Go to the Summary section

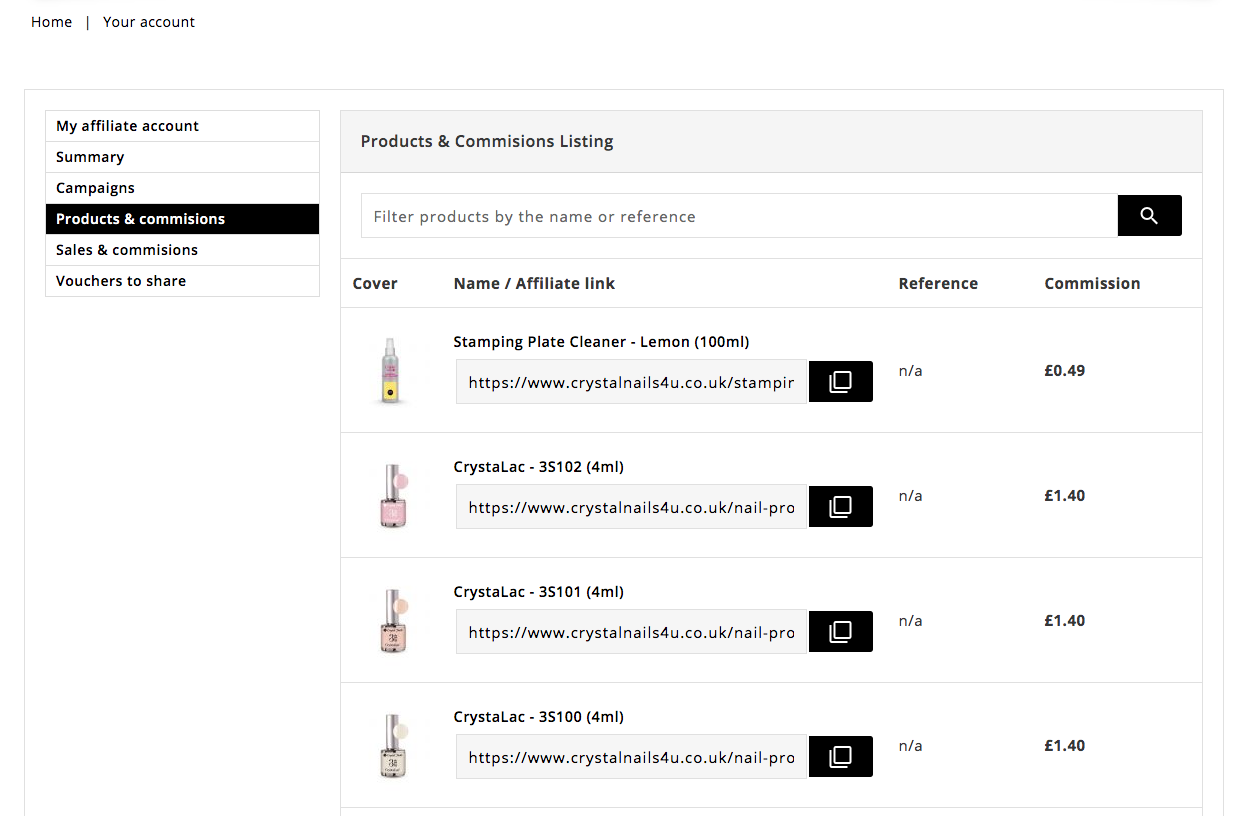90,157
